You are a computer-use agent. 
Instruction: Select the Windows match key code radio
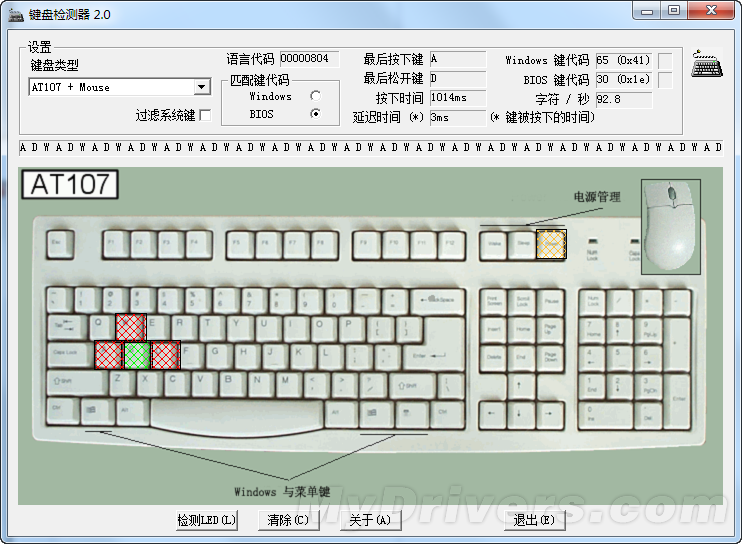[315, 96]
